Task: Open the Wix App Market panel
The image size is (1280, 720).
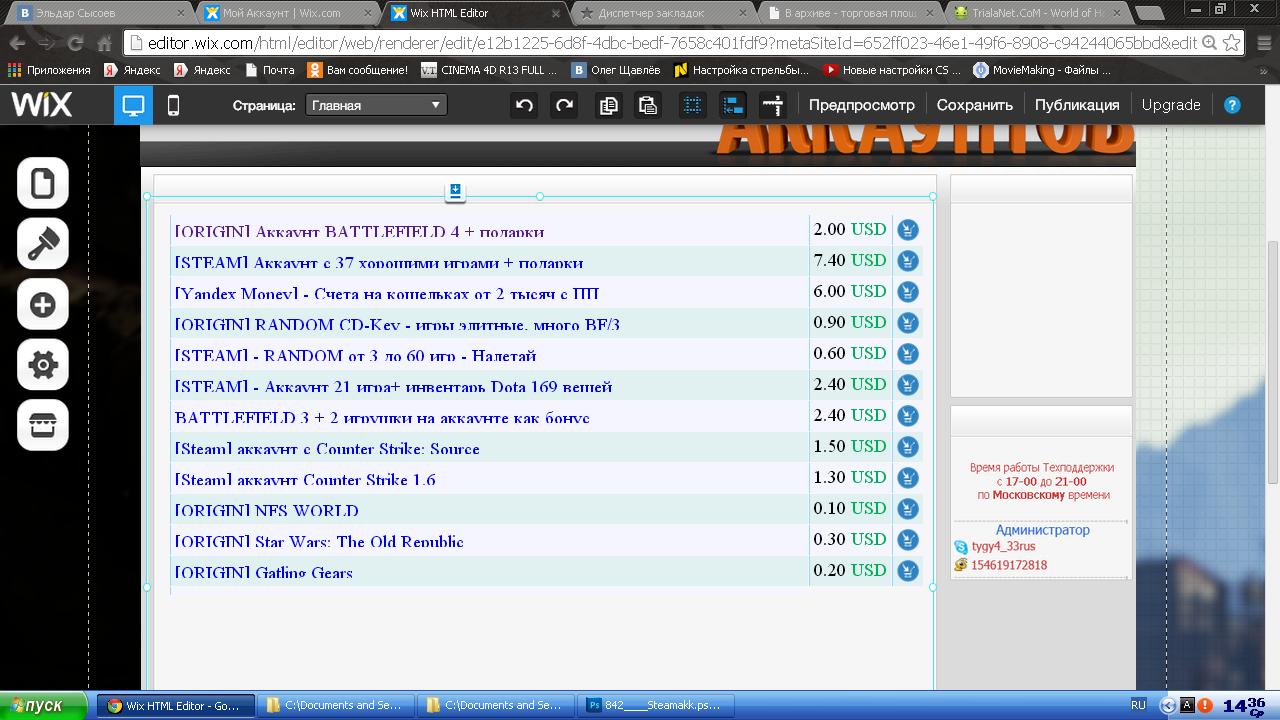Action: pos(43,425)
